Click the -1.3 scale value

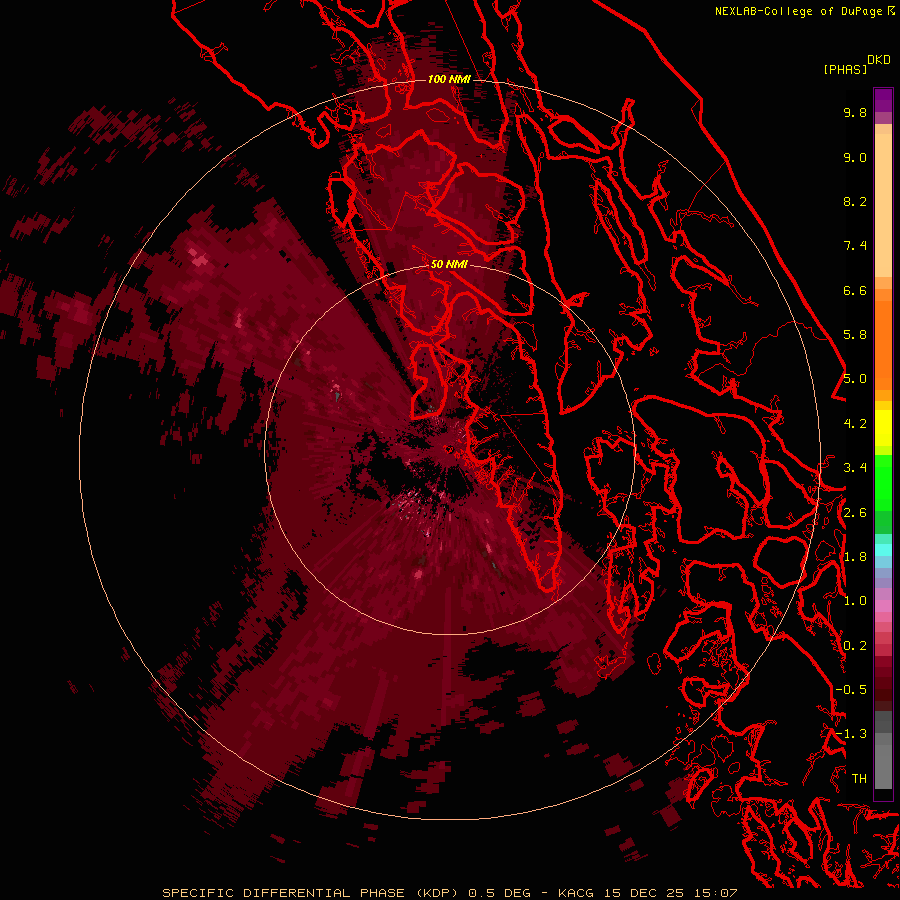(851, 734)
